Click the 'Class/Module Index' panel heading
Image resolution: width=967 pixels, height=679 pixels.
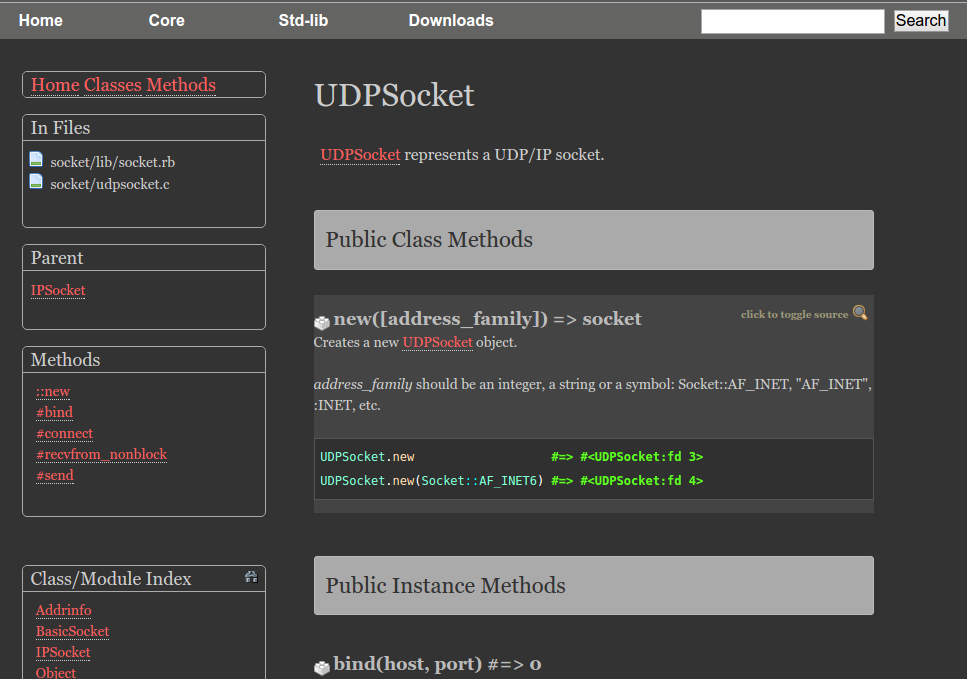[x=111, y=578]
